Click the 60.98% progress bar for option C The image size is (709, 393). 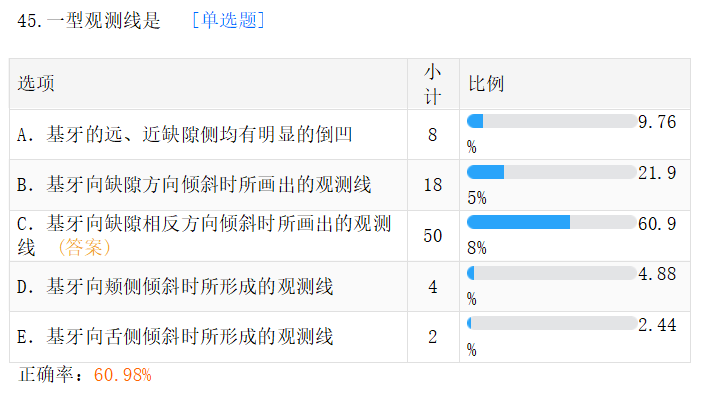(552, 222)
